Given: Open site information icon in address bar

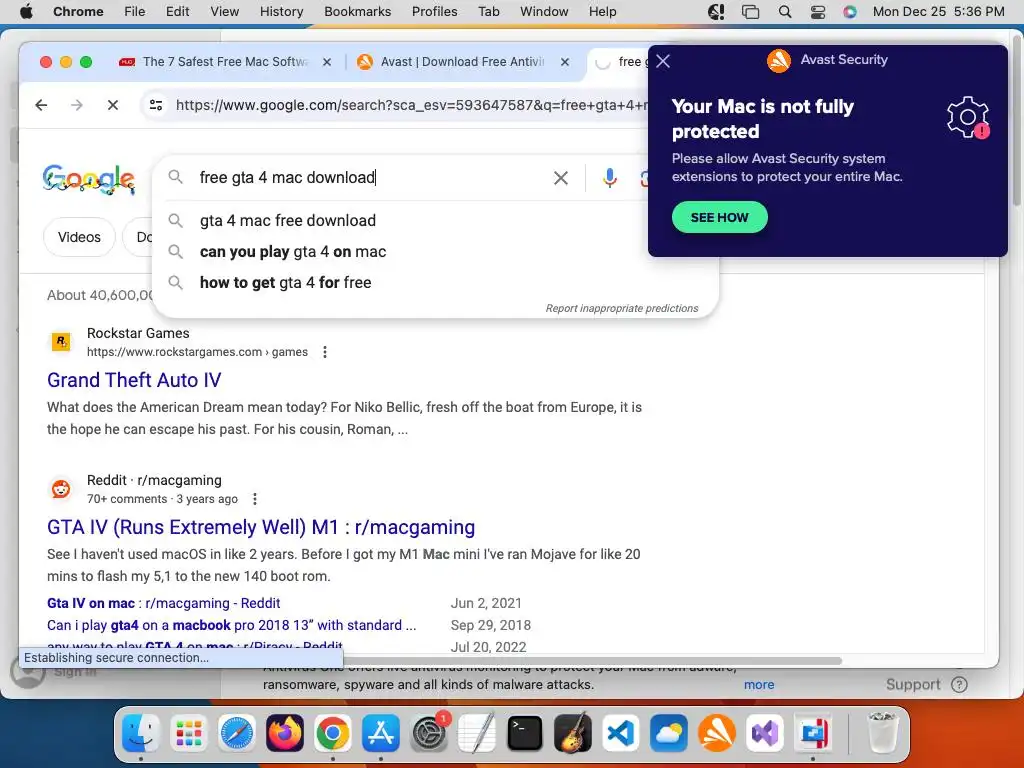Looking at the screenshot, I should (x=156, y=105).
